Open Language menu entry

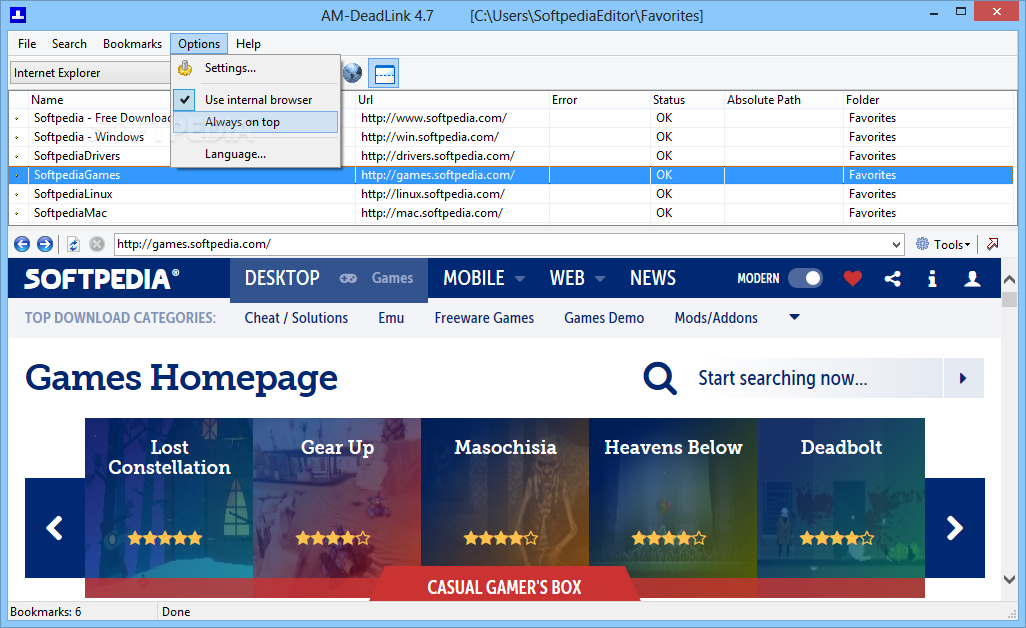pos(255,154)
